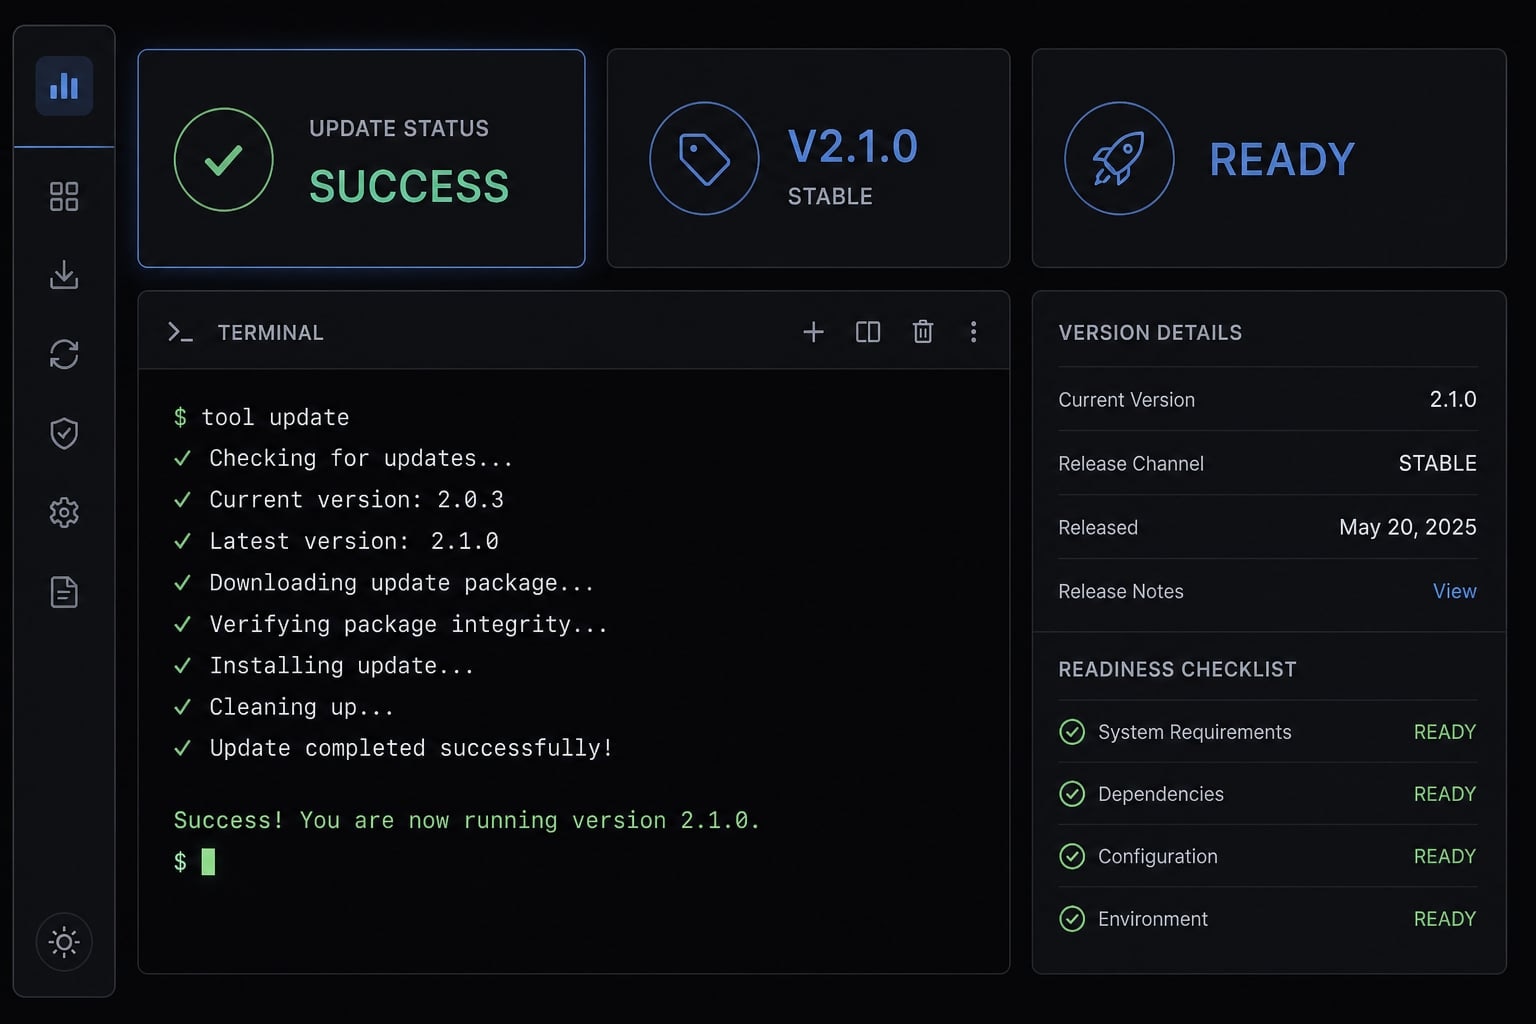Click the TERMINAL panel title
This screenshot has width=1536, height=1024.
pyautogui.click(x=270, y=333)
